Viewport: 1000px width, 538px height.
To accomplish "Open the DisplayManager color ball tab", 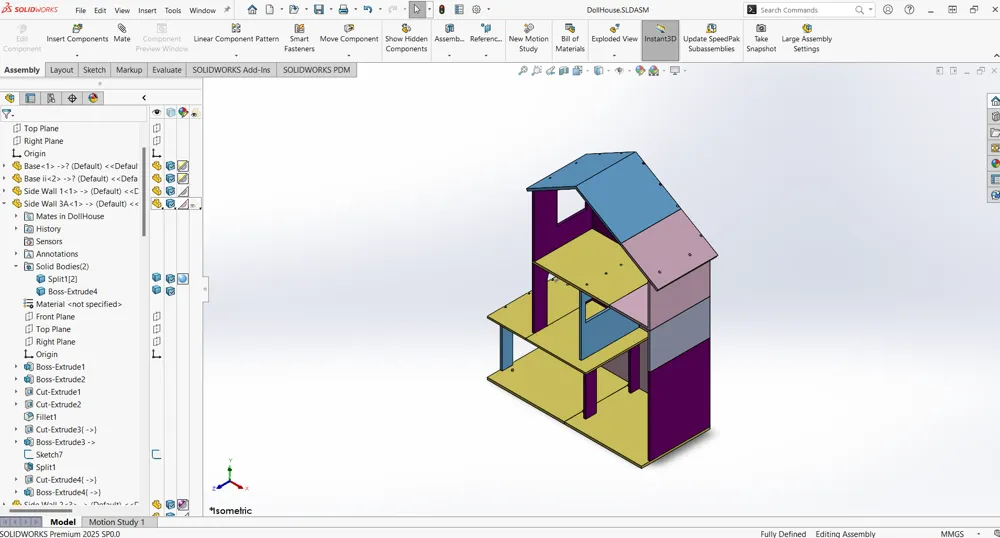I will 93,98.
